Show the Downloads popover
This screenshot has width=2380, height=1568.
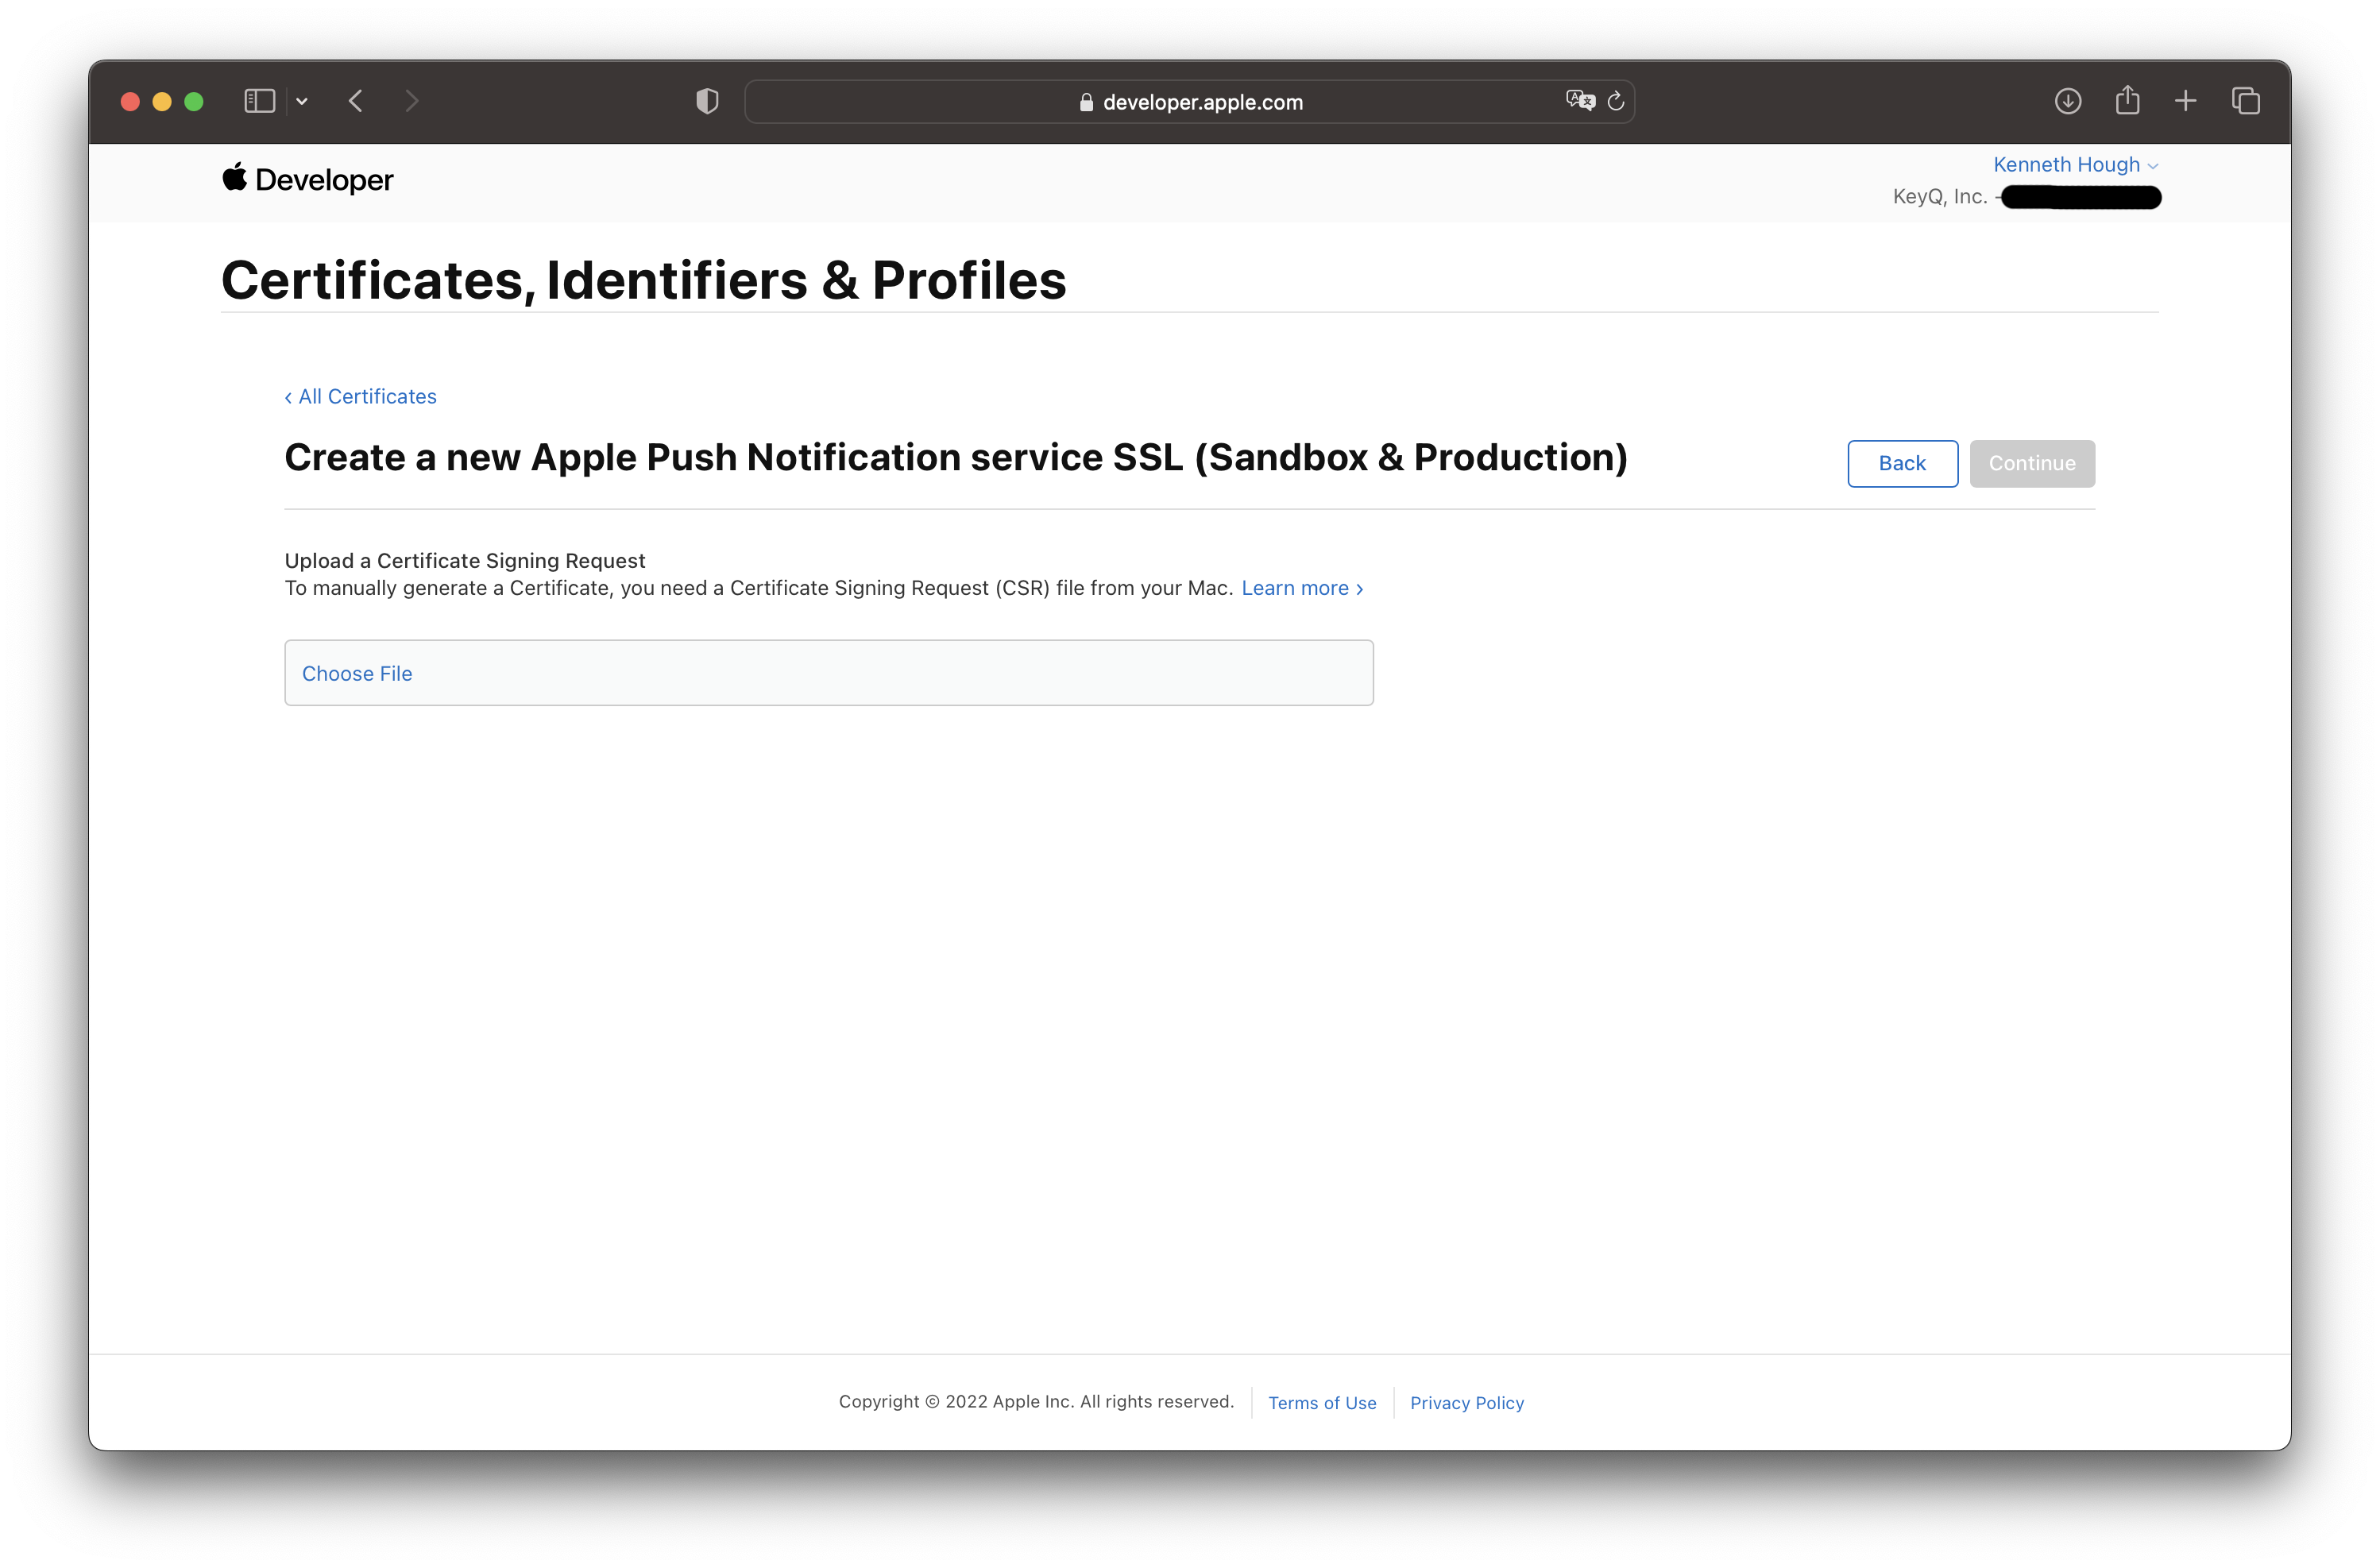2068,100
